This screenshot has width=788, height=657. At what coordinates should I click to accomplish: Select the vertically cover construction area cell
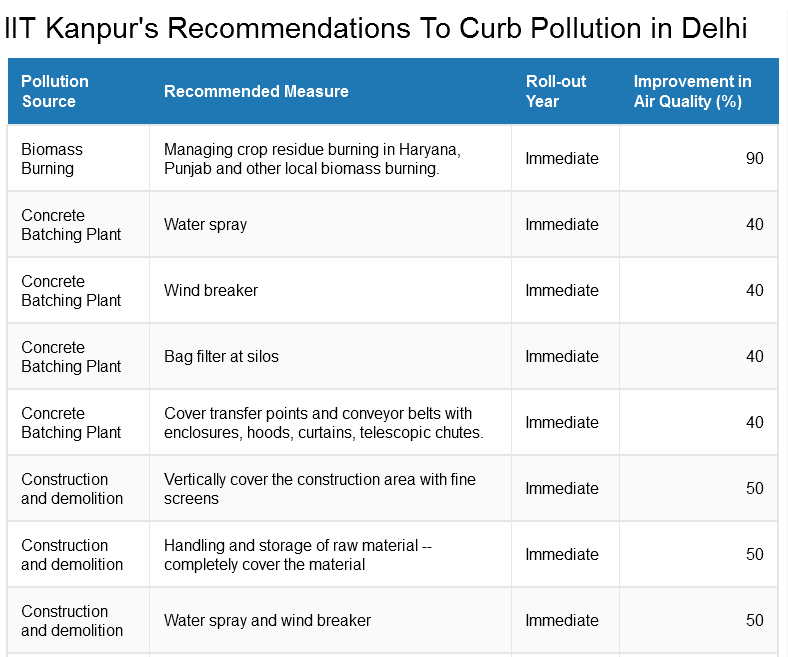[330, 488]
